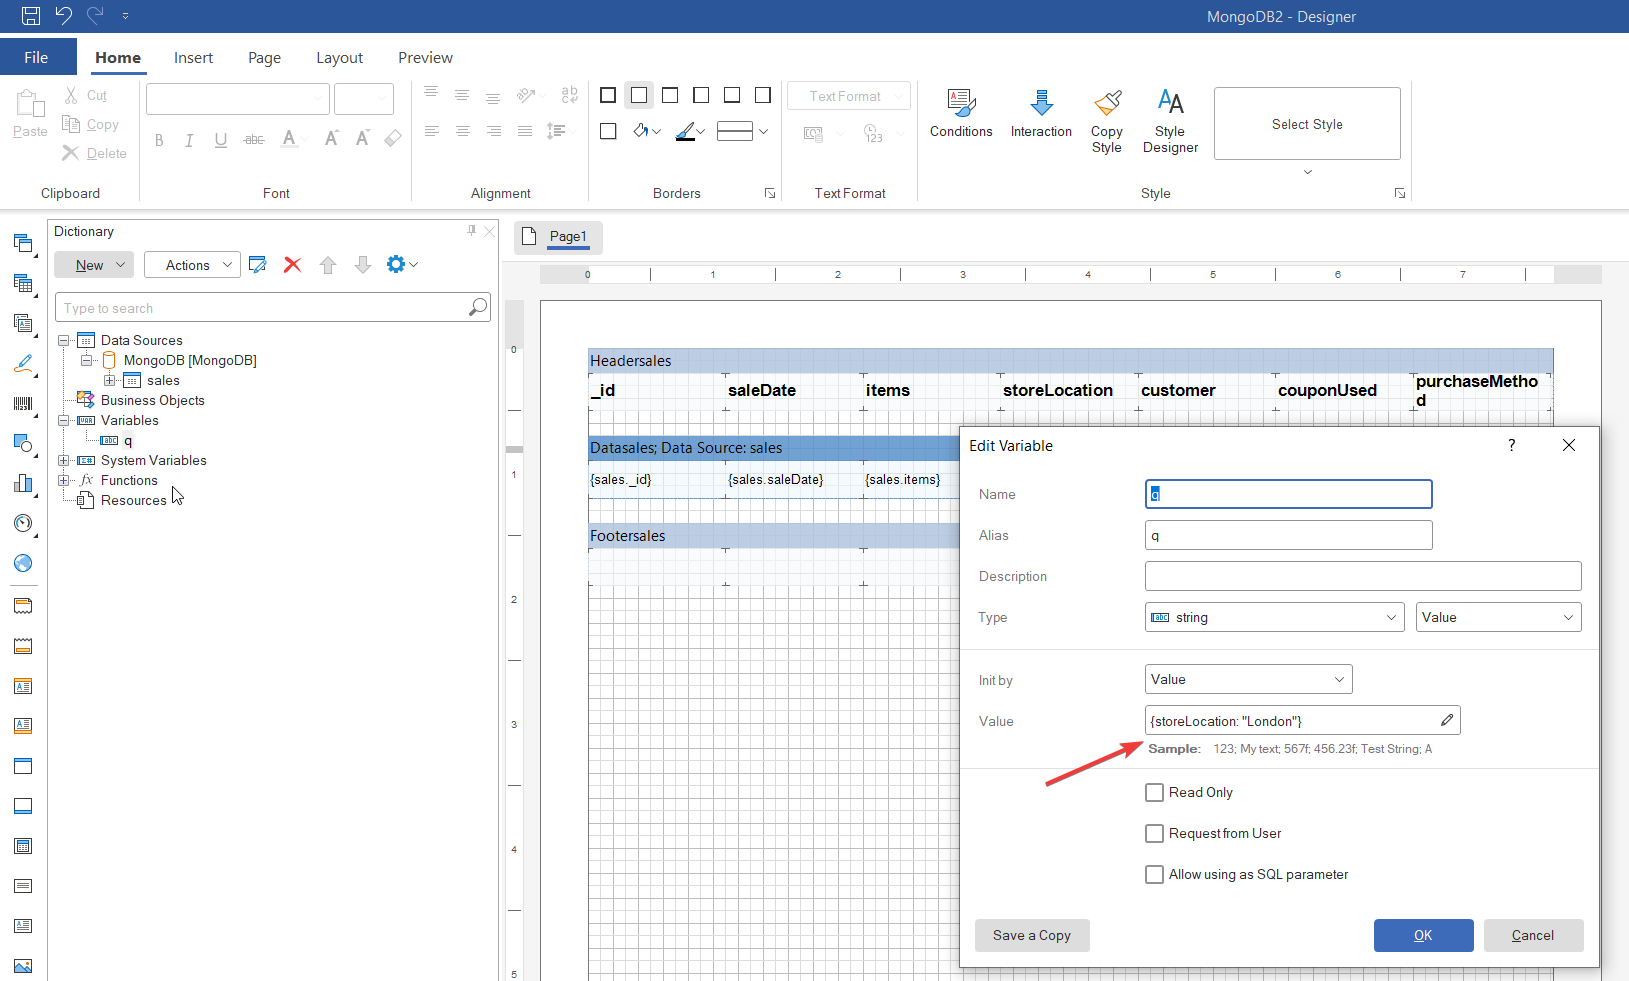The width and height of the screenshot is (1629, 981).
Task: Select the map globe component in the left sidebar
Action: click(23, 563)
